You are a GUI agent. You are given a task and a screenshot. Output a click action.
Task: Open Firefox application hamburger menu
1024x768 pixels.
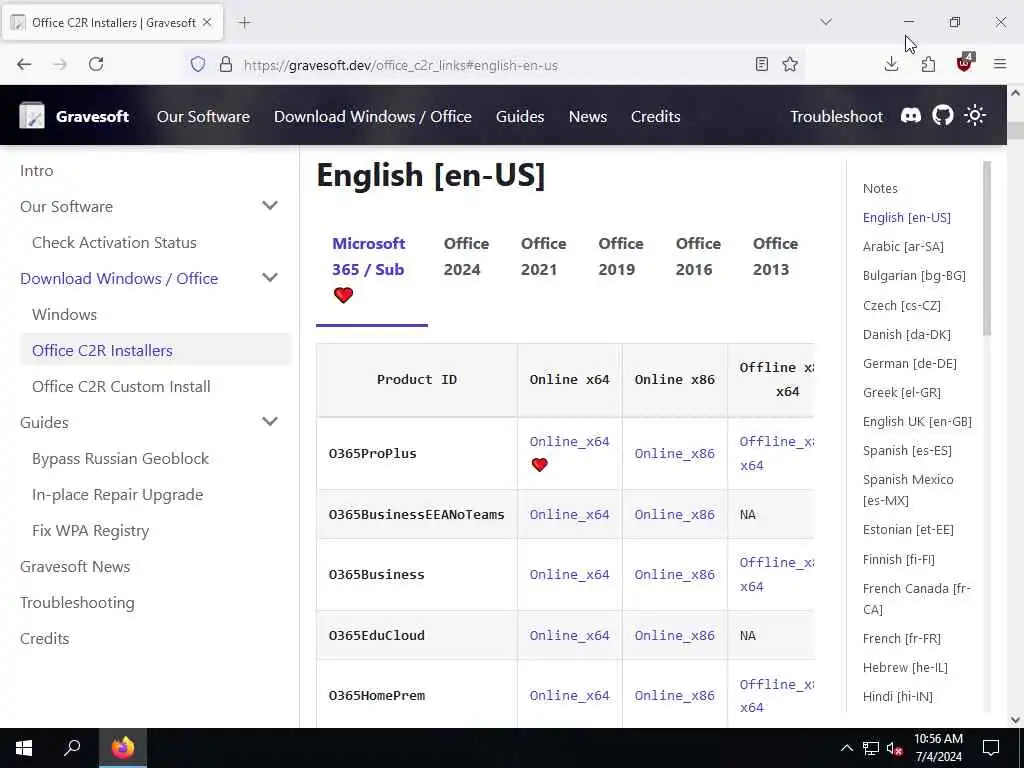[x=1000, y=64]
